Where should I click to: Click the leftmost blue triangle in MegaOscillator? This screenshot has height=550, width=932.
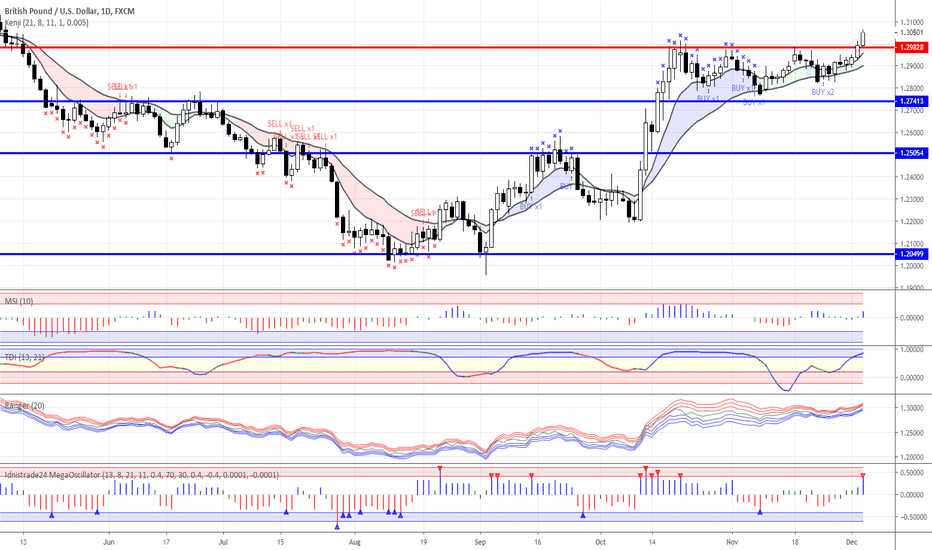(52, 513)
